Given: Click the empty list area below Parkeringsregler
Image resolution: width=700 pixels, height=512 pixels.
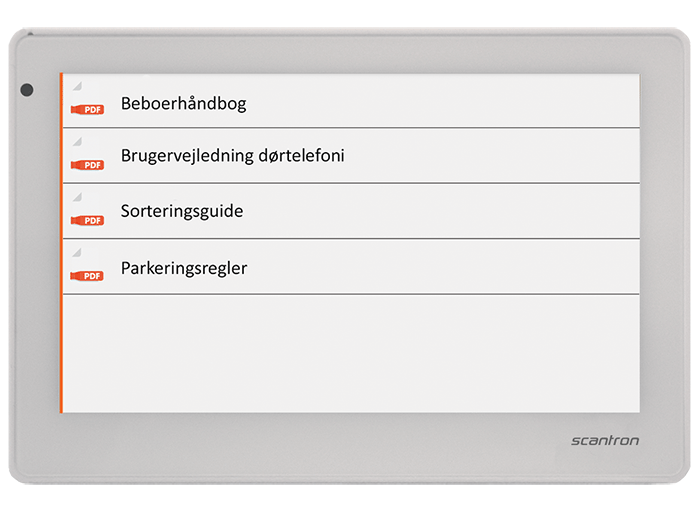Looking at the screenshot, I should [x=351, y=354].
